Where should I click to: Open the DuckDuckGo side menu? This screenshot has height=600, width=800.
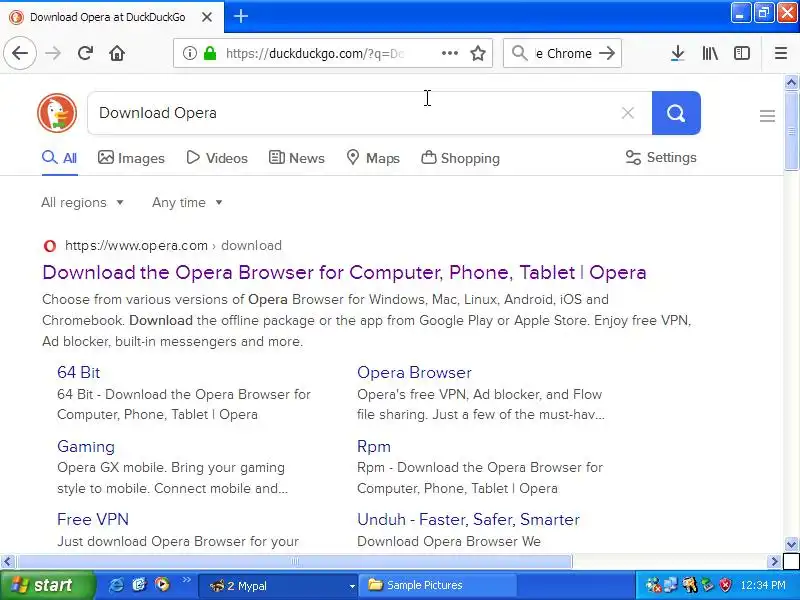[x=767, y=116]
